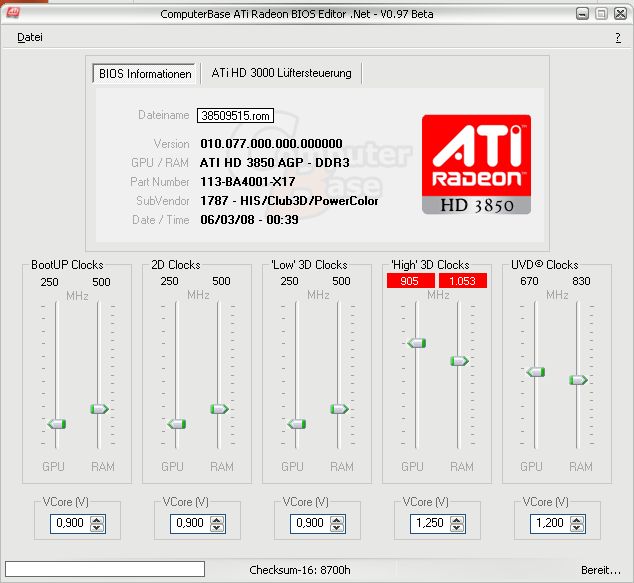Click the red 1.053 RAM clock value
Viewport: 634px width, 583px height.
pos(463,281)
